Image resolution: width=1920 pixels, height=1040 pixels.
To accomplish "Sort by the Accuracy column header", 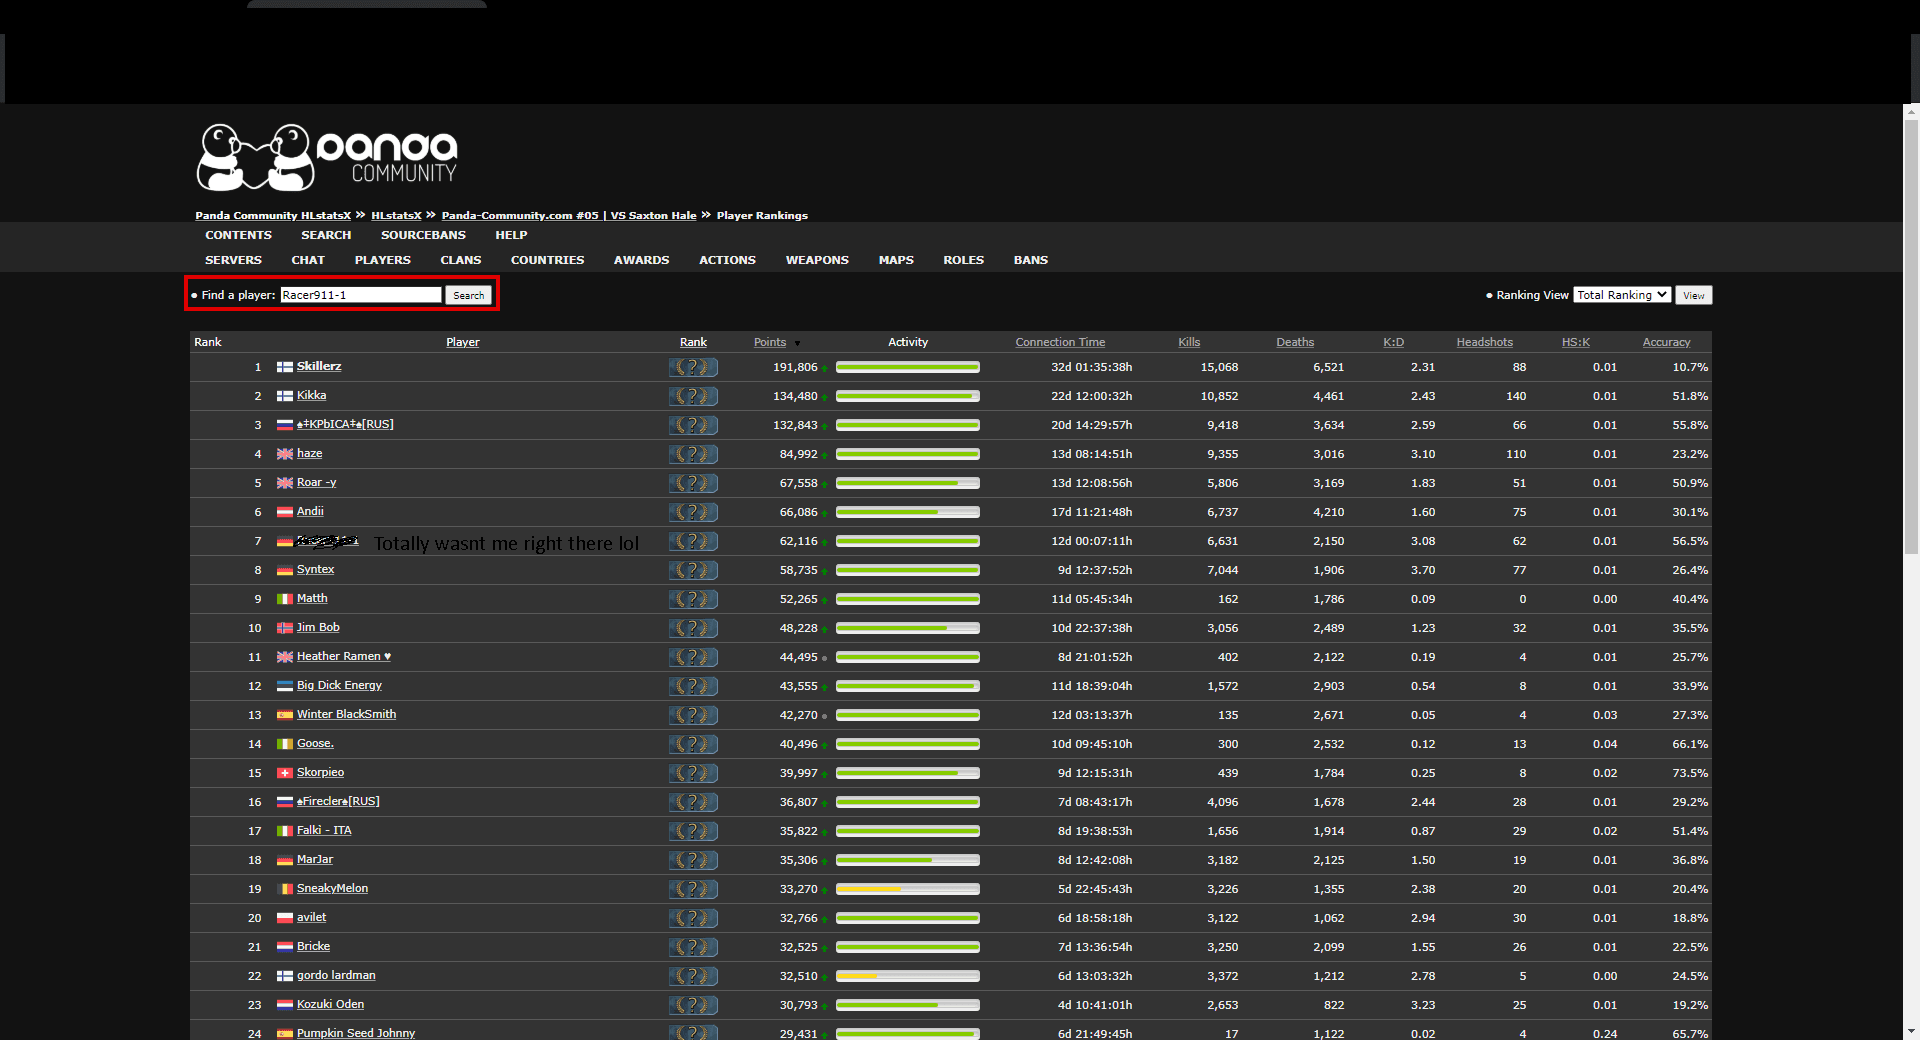I will (1665, 342).
